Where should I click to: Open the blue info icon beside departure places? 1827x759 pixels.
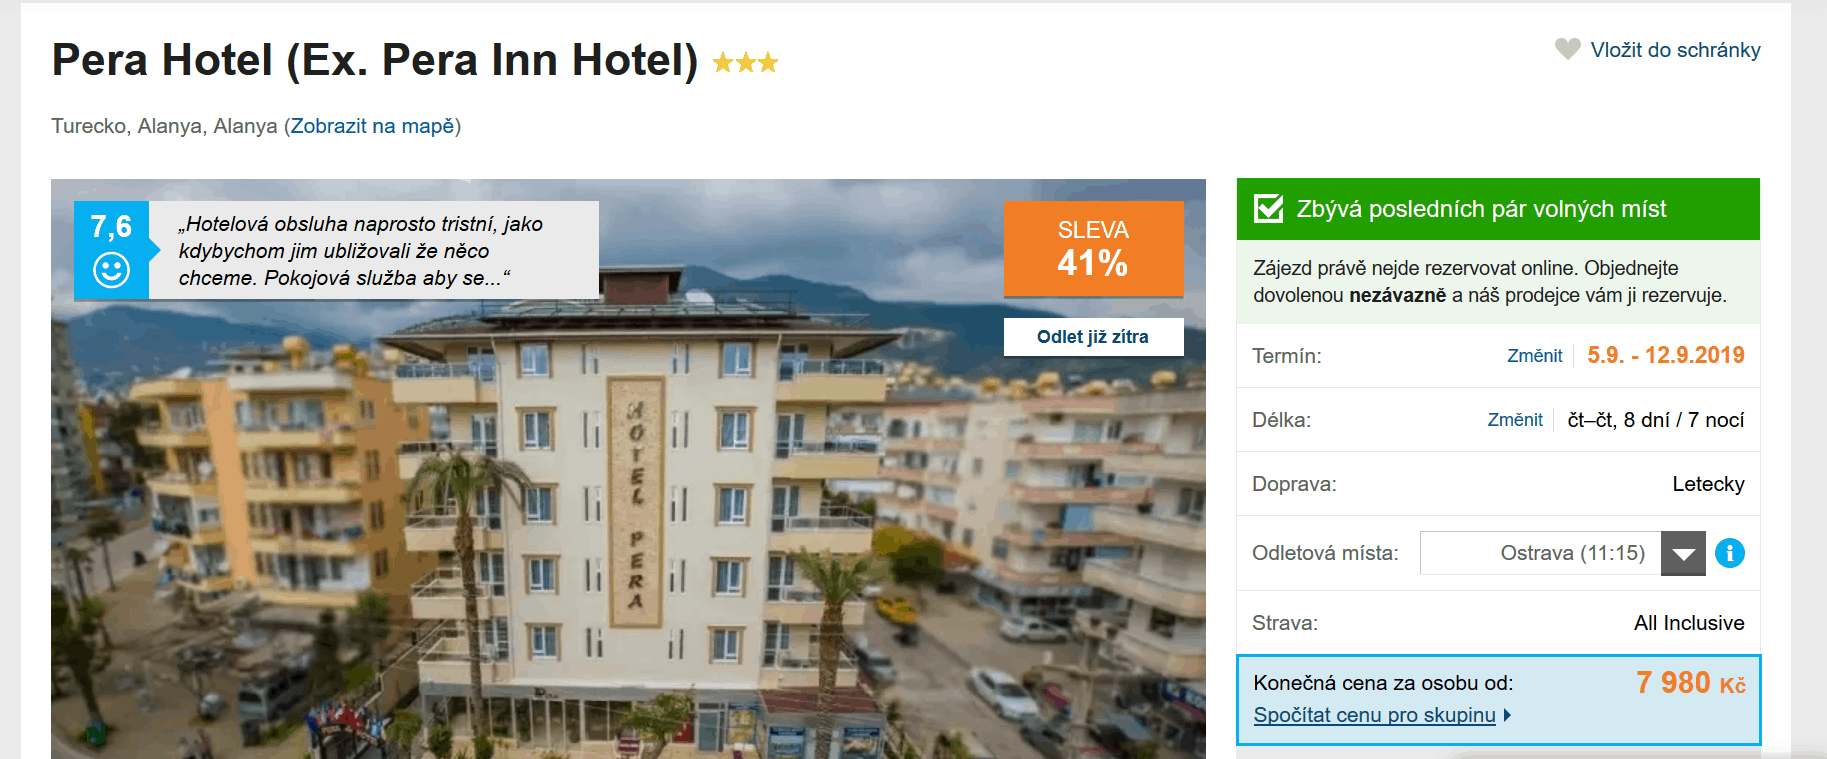pyautogui.click(x=1730, y=552)
